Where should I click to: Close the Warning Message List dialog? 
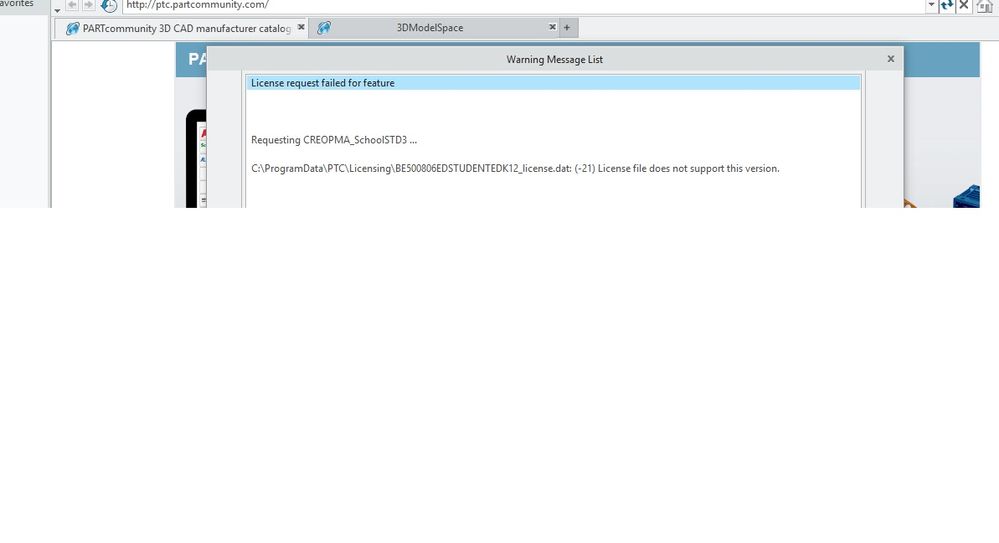(x=891, y=59)
